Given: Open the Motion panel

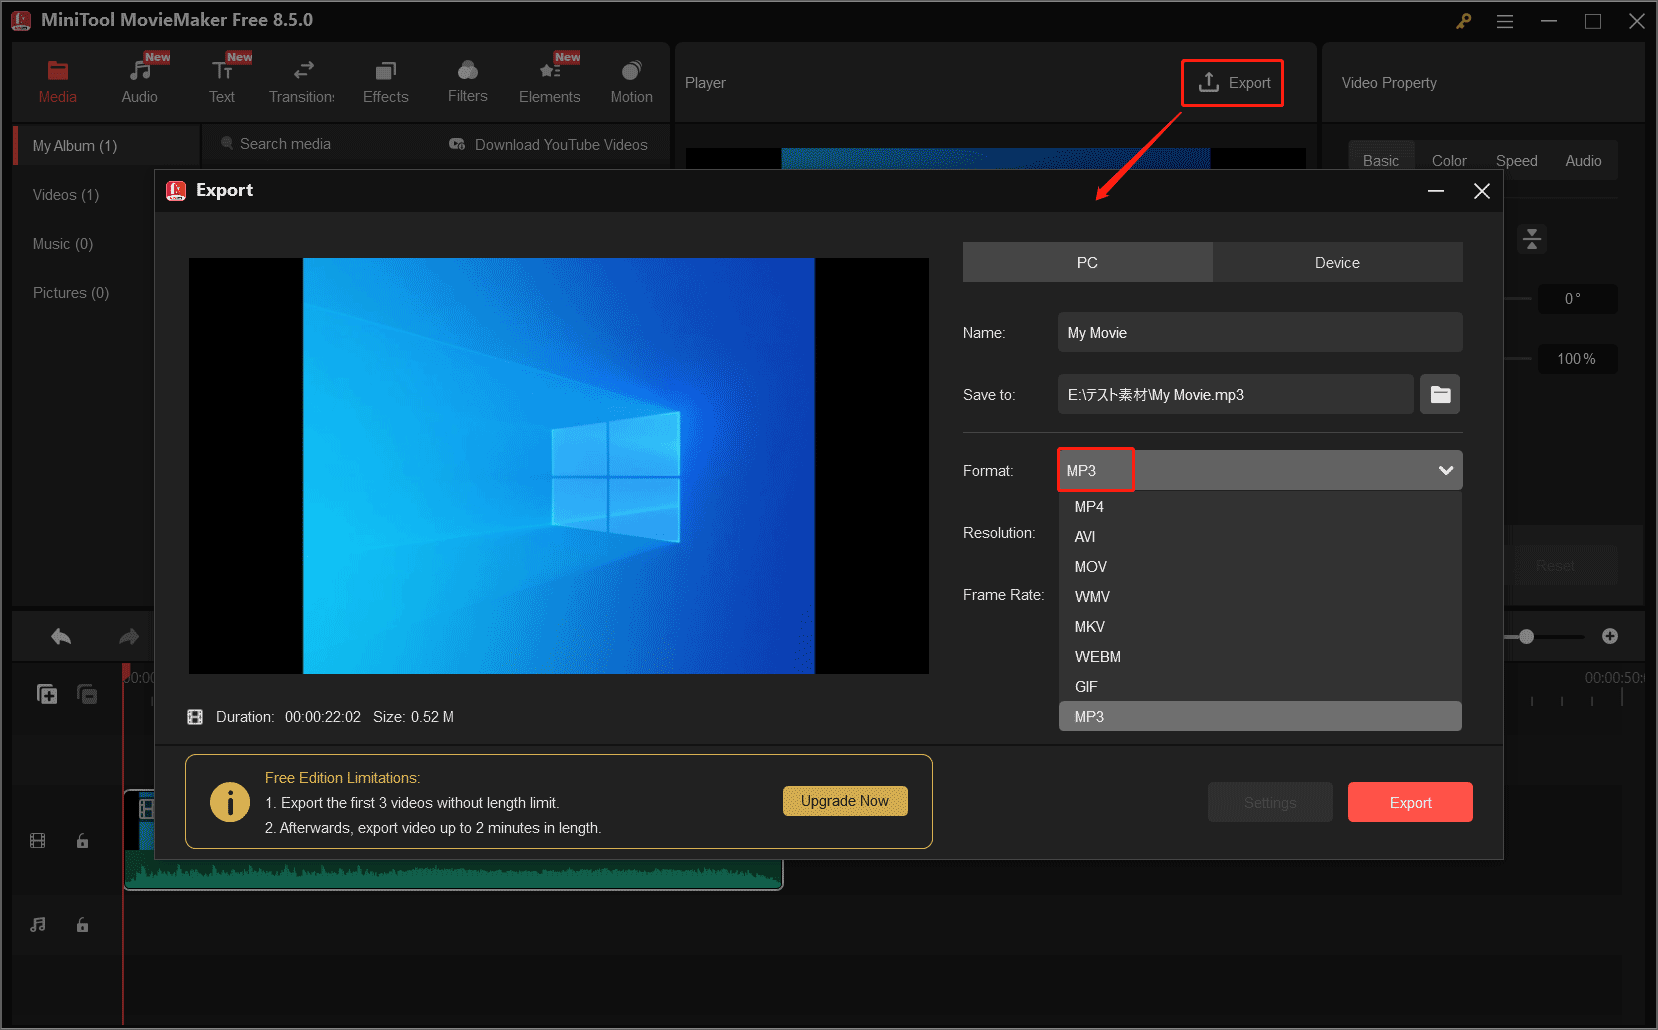Looking at the screenshot, I should click(x=631, y=80).
